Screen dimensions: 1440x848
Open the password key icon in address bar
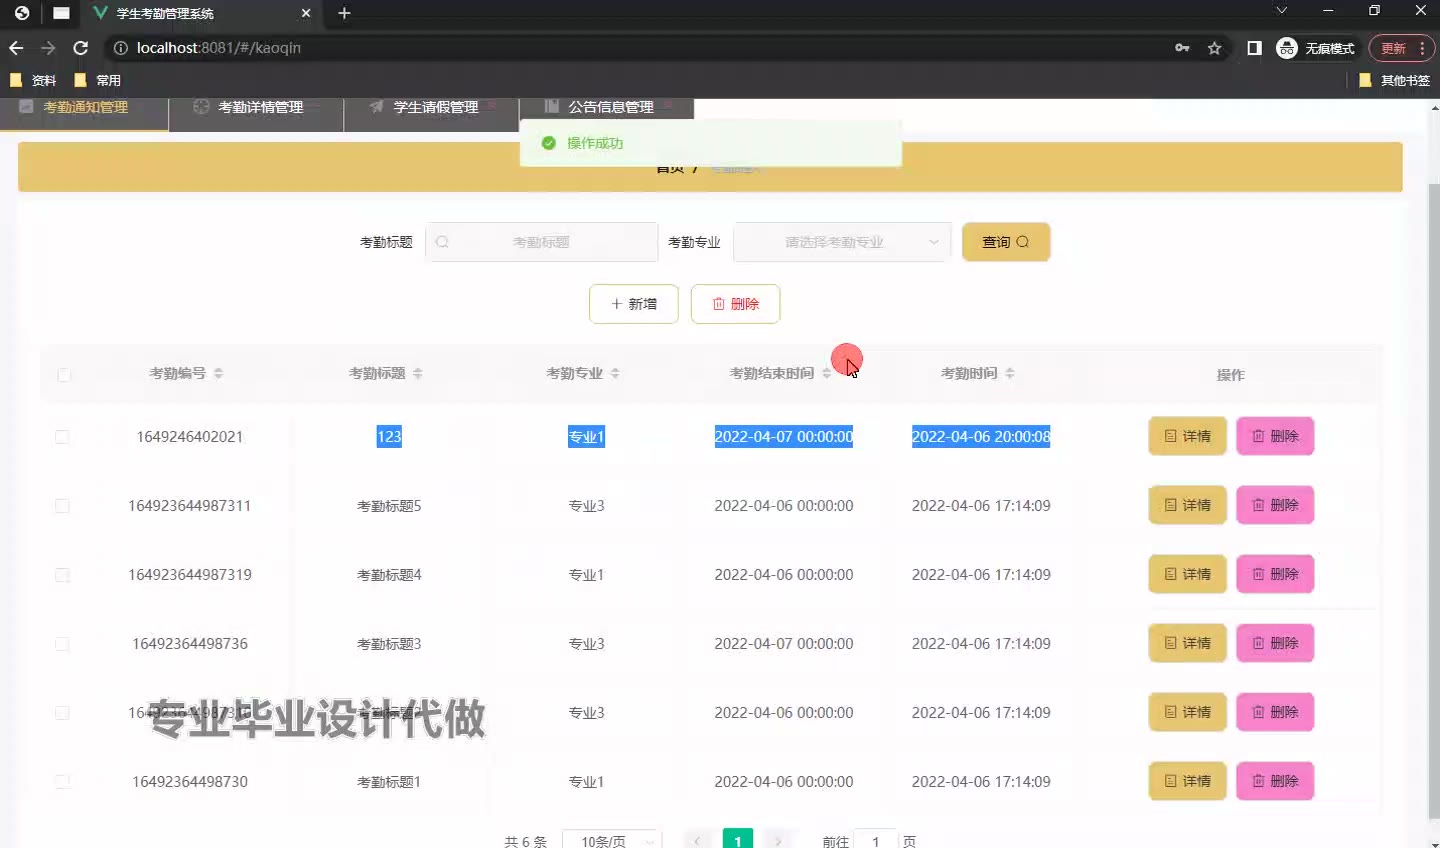click(x=1182, y=48)
